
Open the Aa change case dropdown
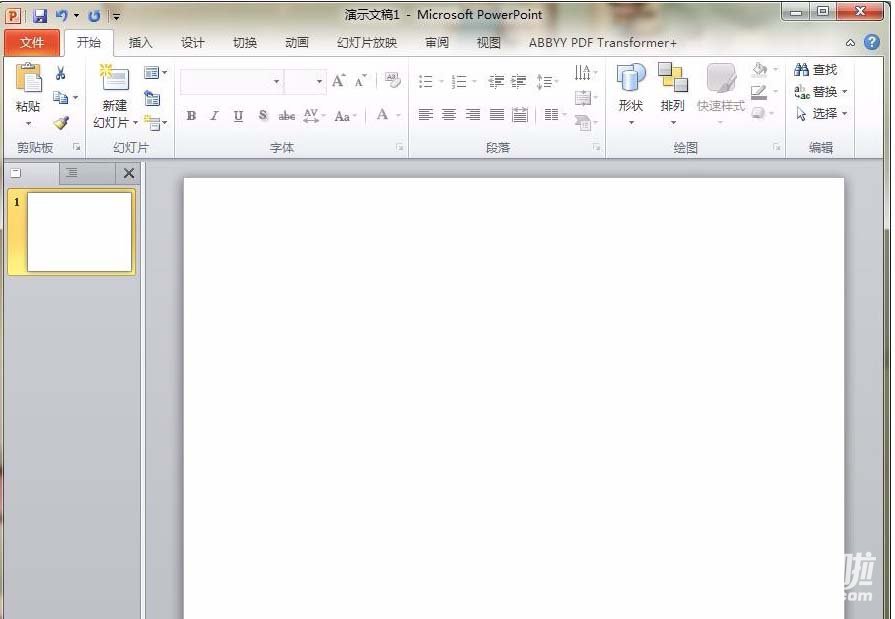coord(345,116)
